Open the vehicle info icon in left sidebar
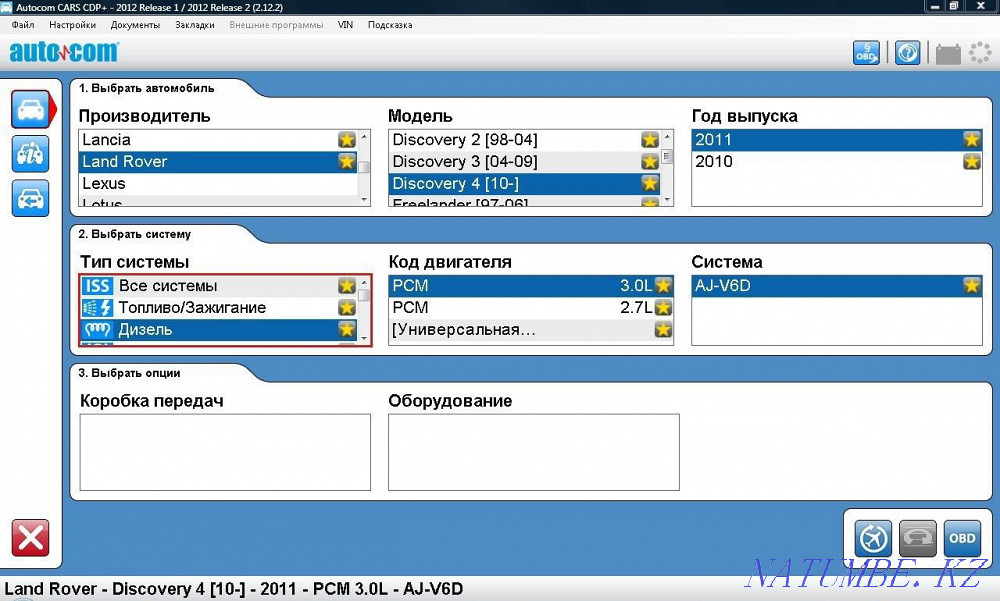This screenshot has height=601, width=1000. [31, 154]
